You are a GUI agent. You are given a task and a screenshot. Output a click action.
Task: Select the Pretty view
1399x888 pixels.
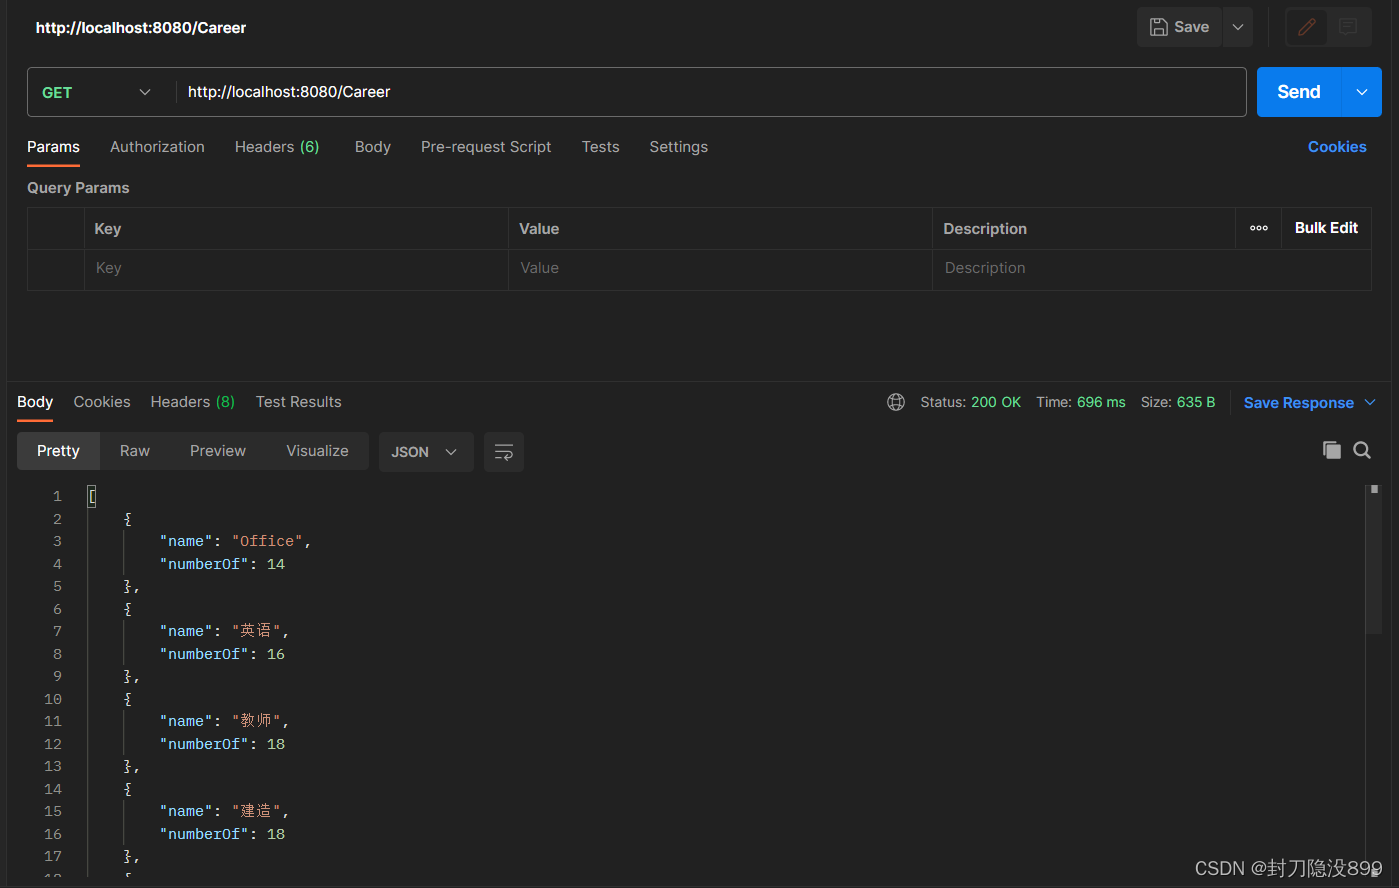point(58,451)
